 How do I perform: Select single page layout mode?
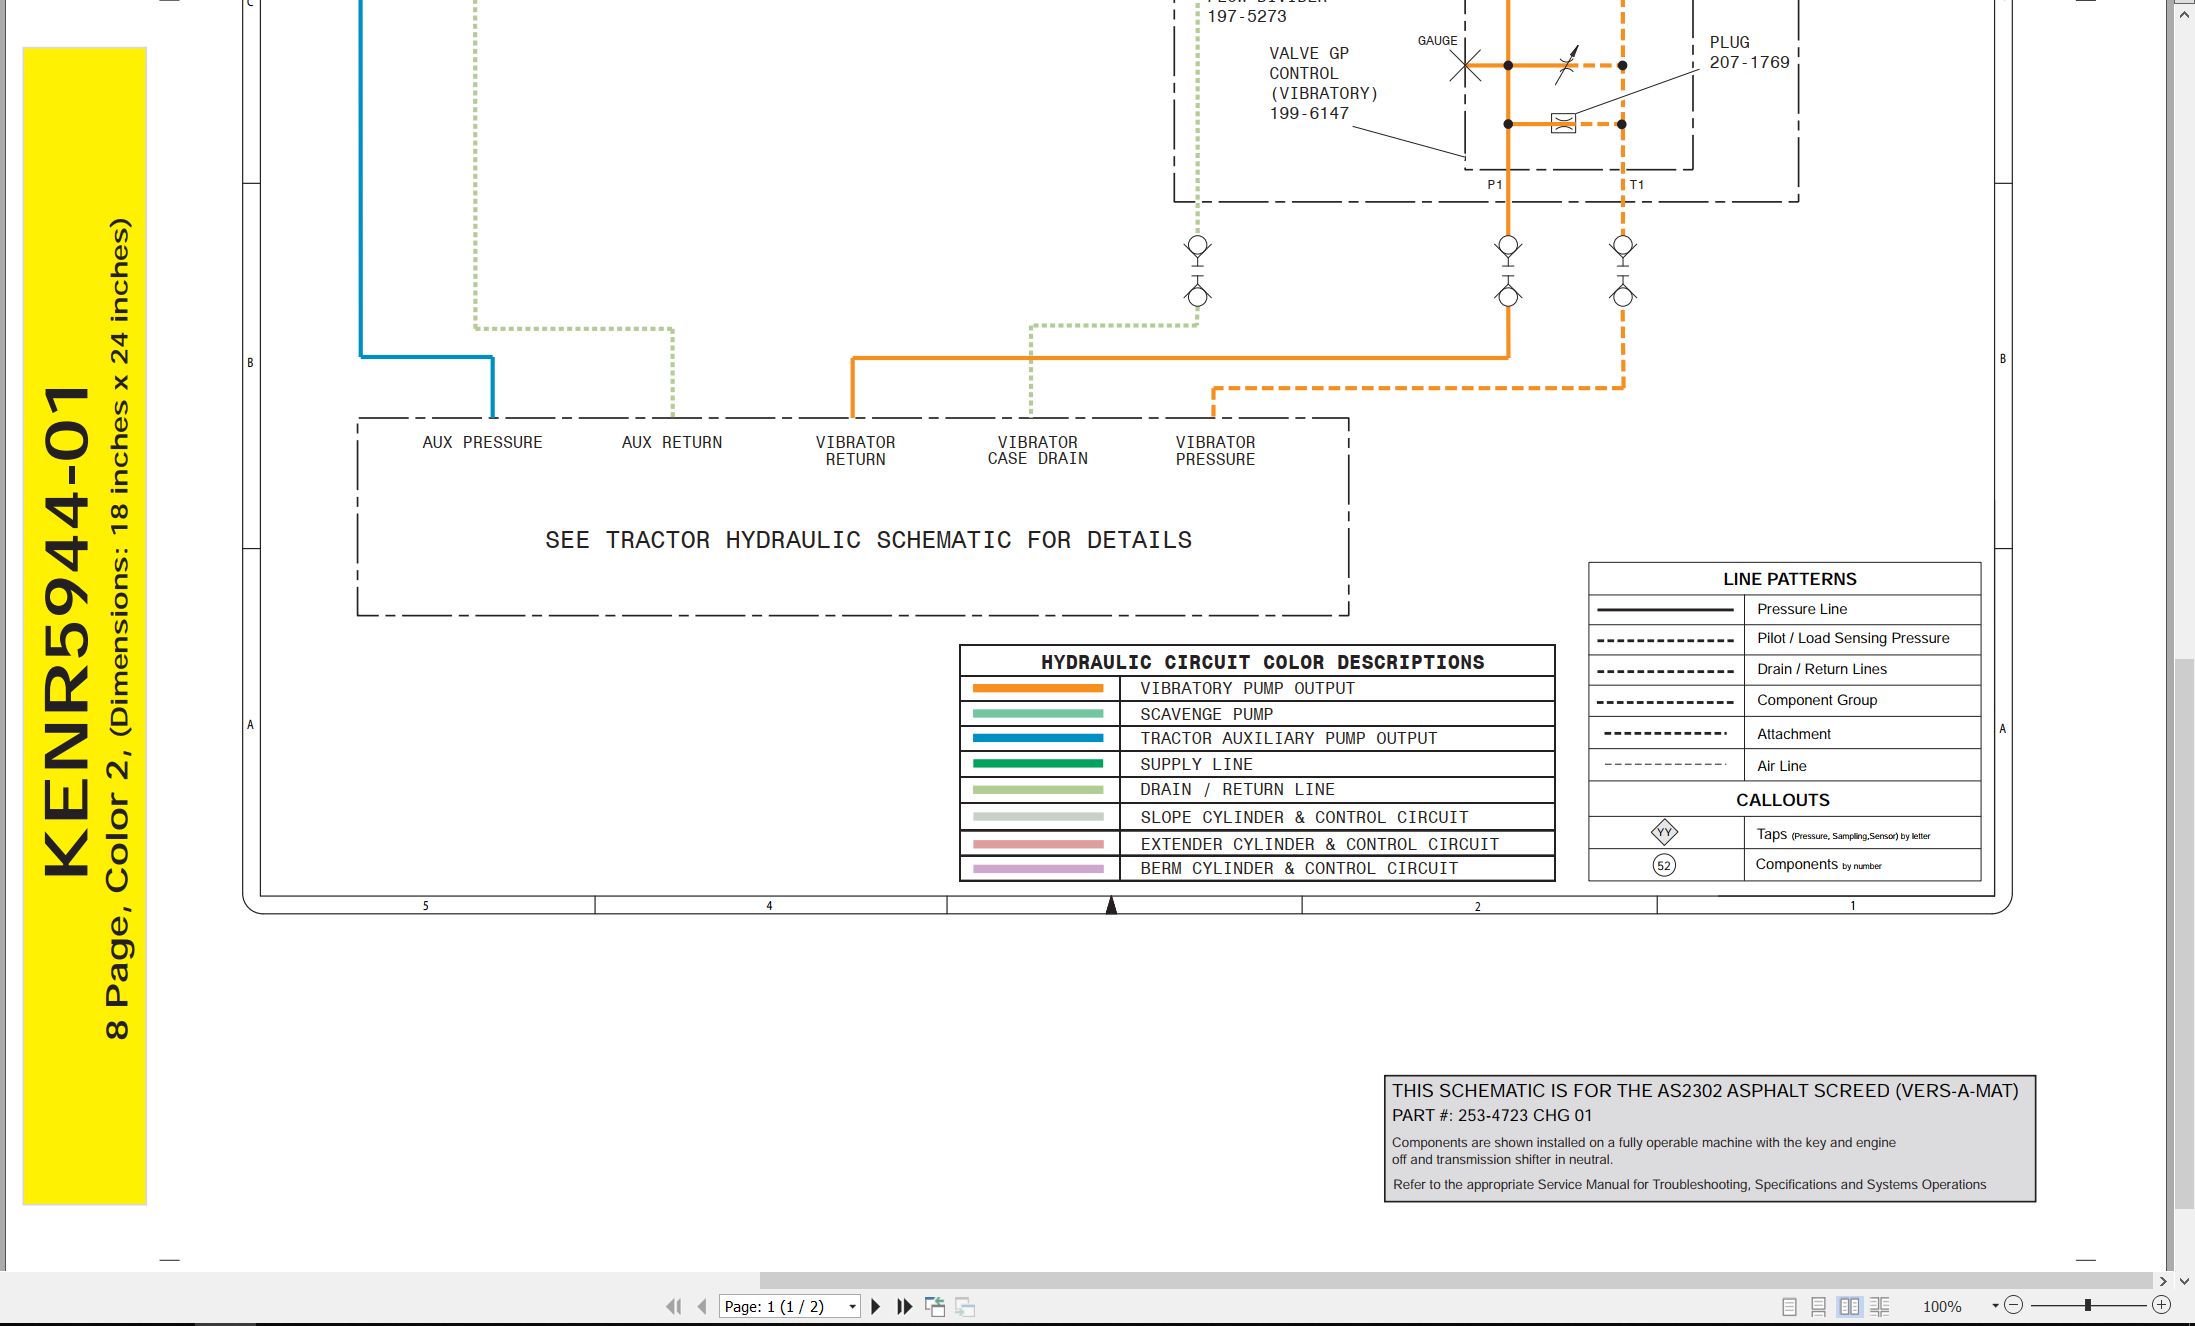click(x=1790, y=1306)
